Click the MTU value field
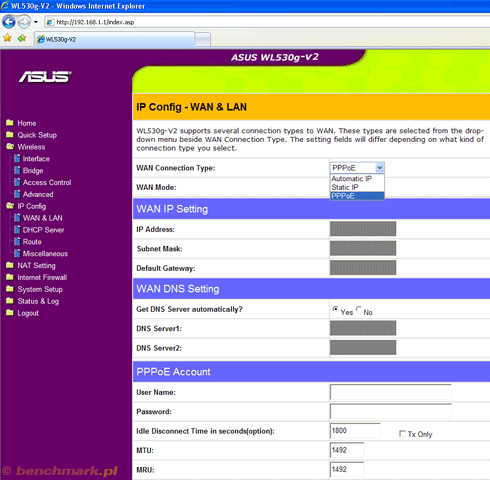The width and height of the screenshot is (490, 480). point(347,450)
